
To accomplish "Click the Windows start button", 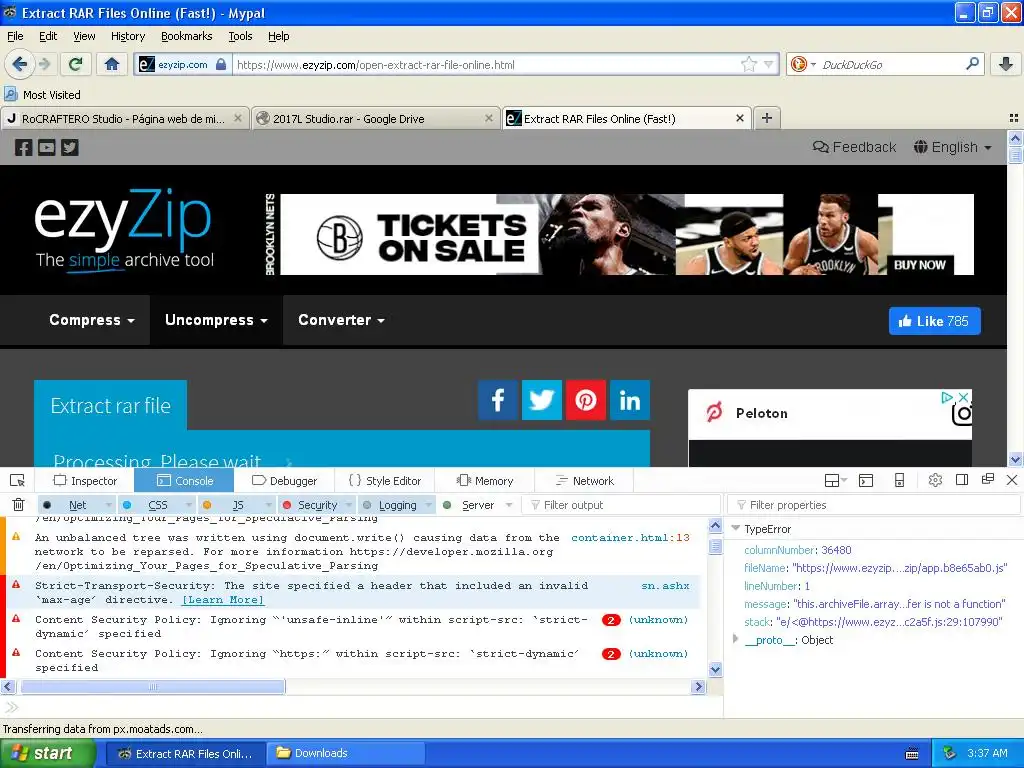I will [x=48, y=753].
